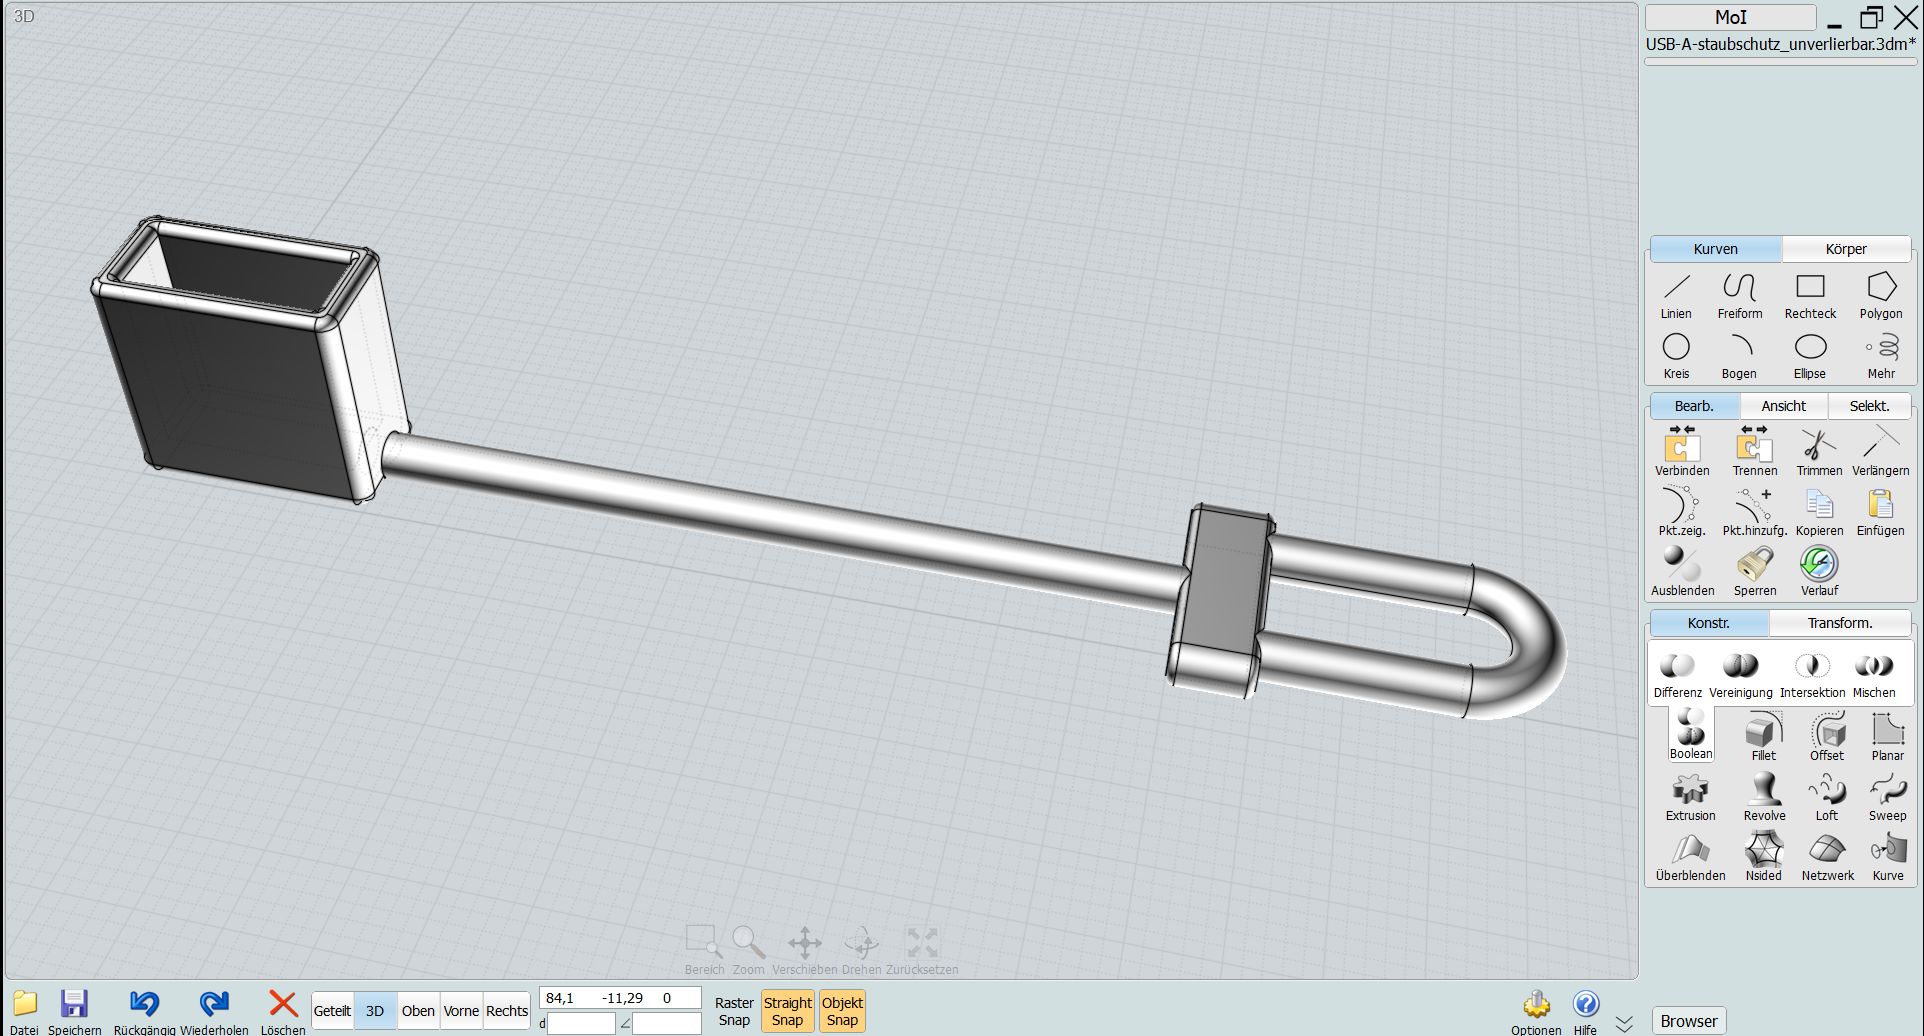1924x1036 pixels.
Task: Click the Ausblenden hide tool
Action: point(1683,572)
